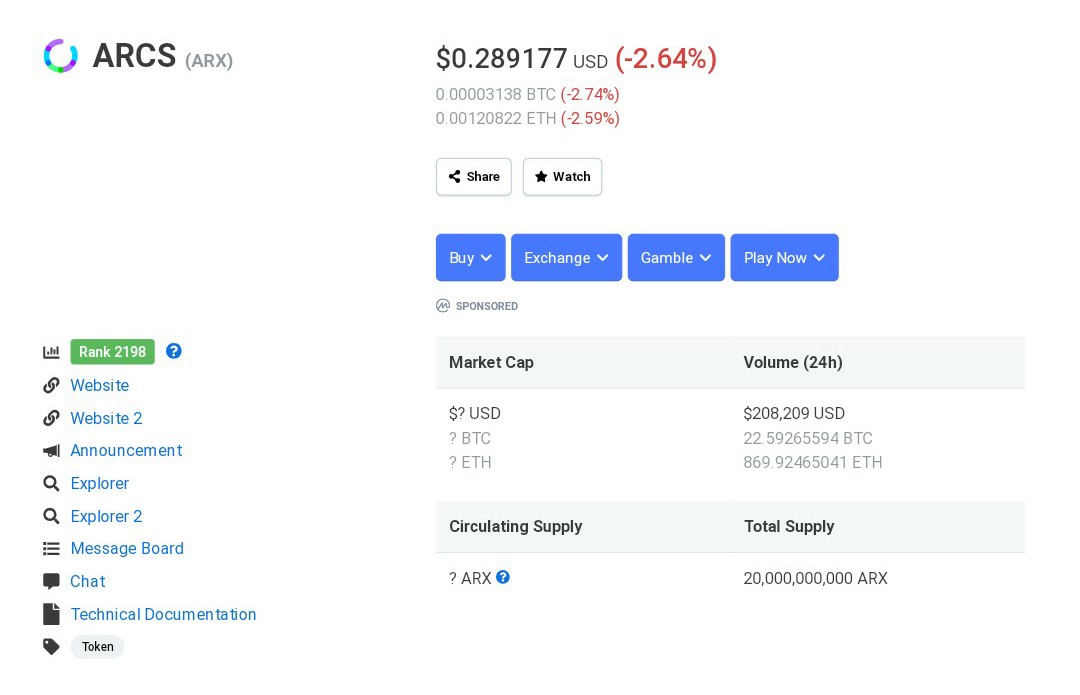
Task: Click the tag icon beside Token
Action: [x=51, y=647]
